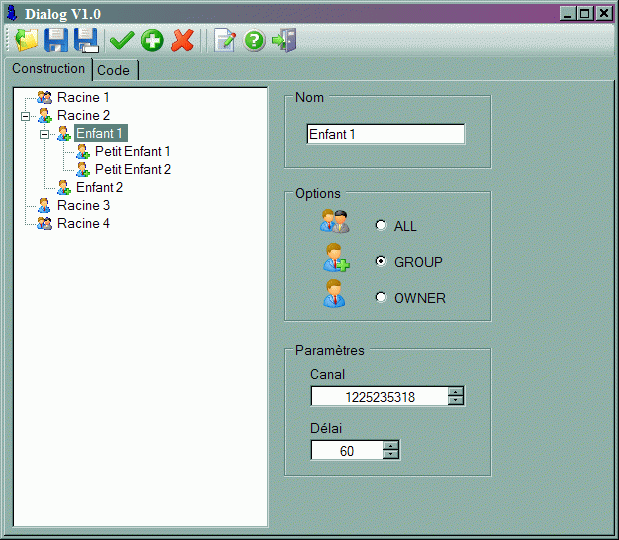Click the icon beside Petit Enfant 2
The height and width of the screenshot is (540, 619).
click(x=83, y=170)
